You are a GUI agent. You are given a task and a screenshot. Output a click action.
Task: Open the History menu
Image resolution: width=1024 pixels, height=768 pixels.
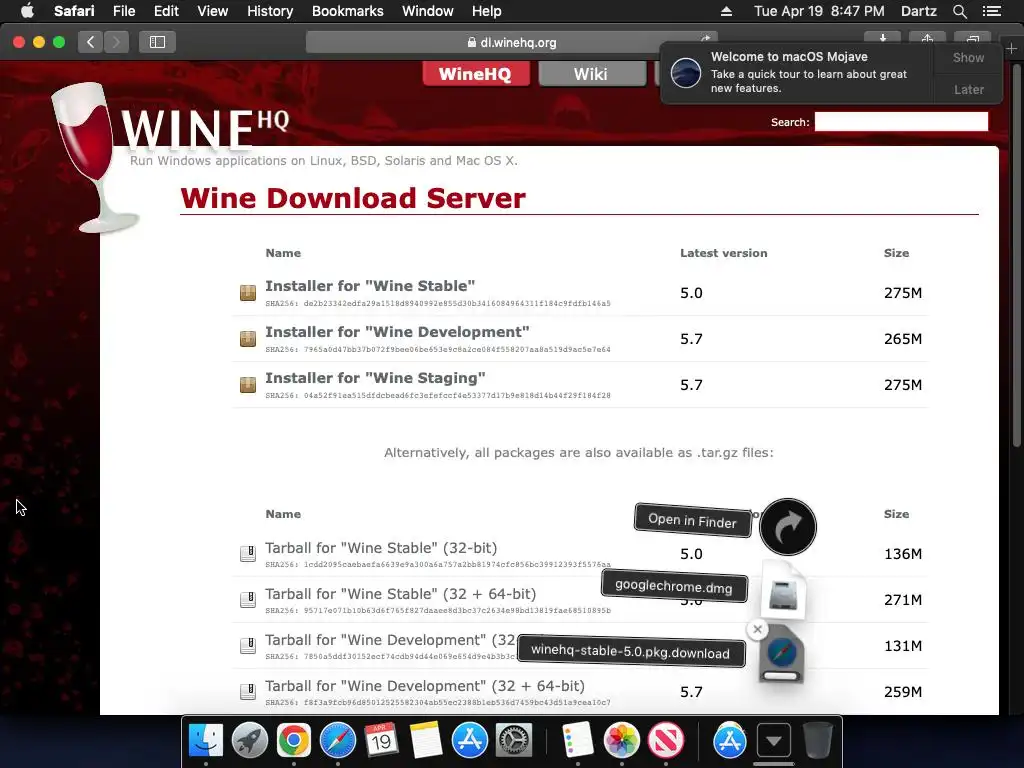[x=270, y=11]
